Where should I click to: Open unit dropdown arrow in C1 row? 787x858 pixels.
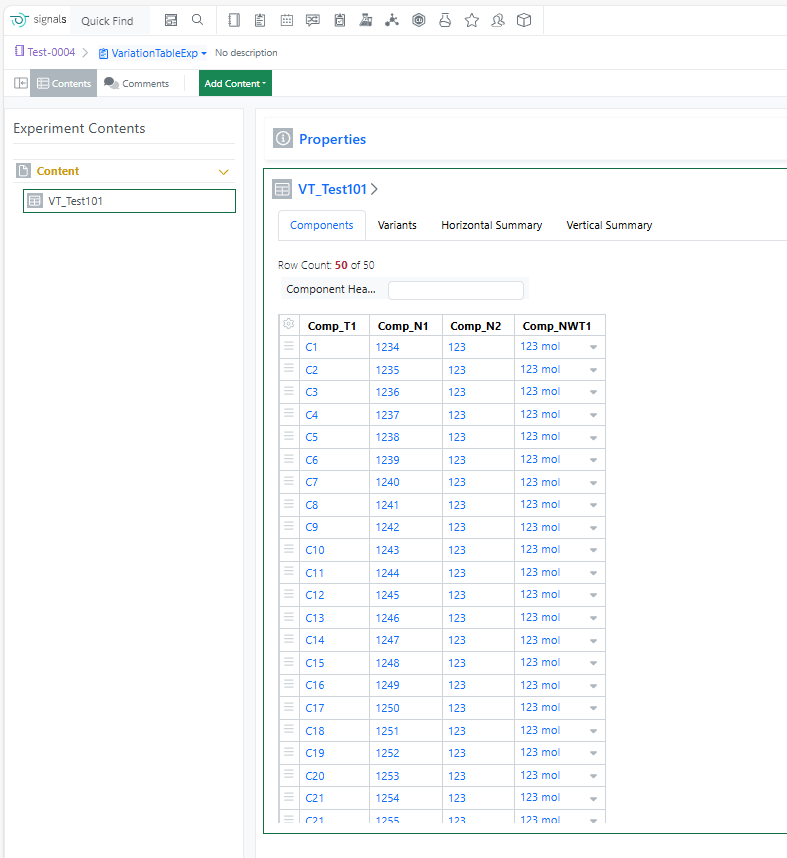pyautogui.click(x=593, y=347)
